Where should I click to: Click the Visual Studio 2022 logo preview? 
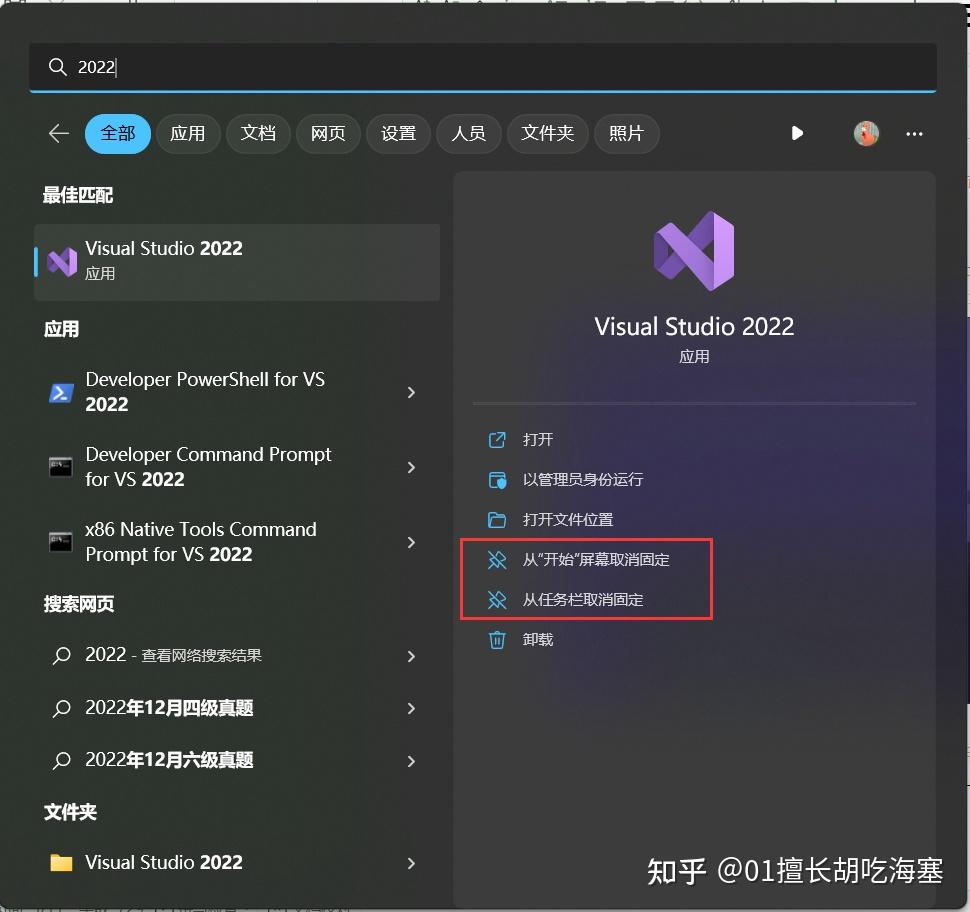[694, 250]
